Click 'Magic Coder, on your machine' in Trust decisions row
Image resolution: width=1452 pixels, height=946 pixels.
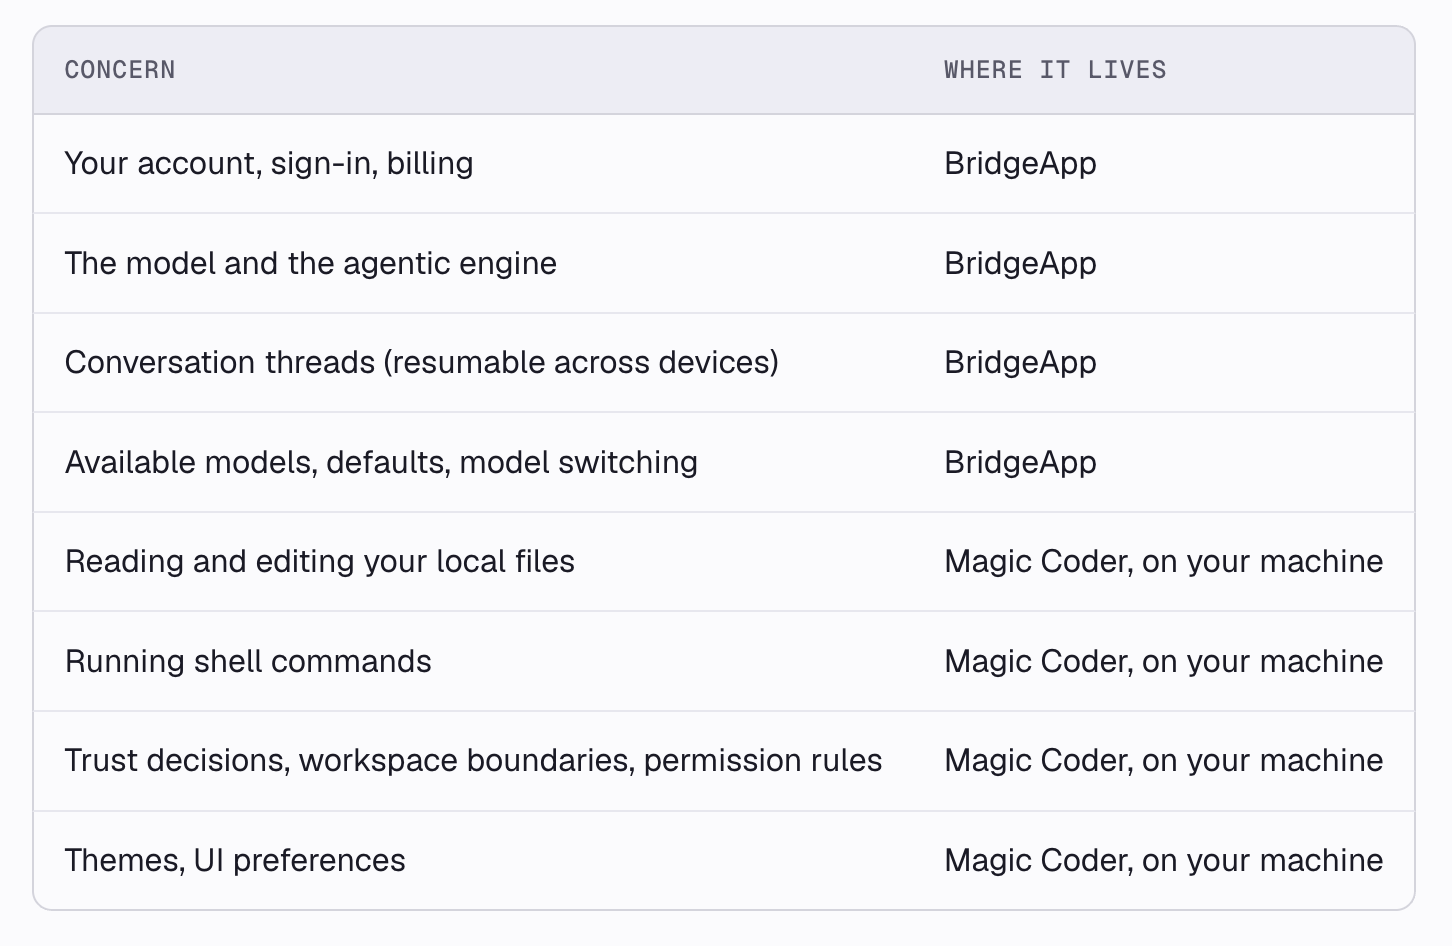tap(1164, 760)
